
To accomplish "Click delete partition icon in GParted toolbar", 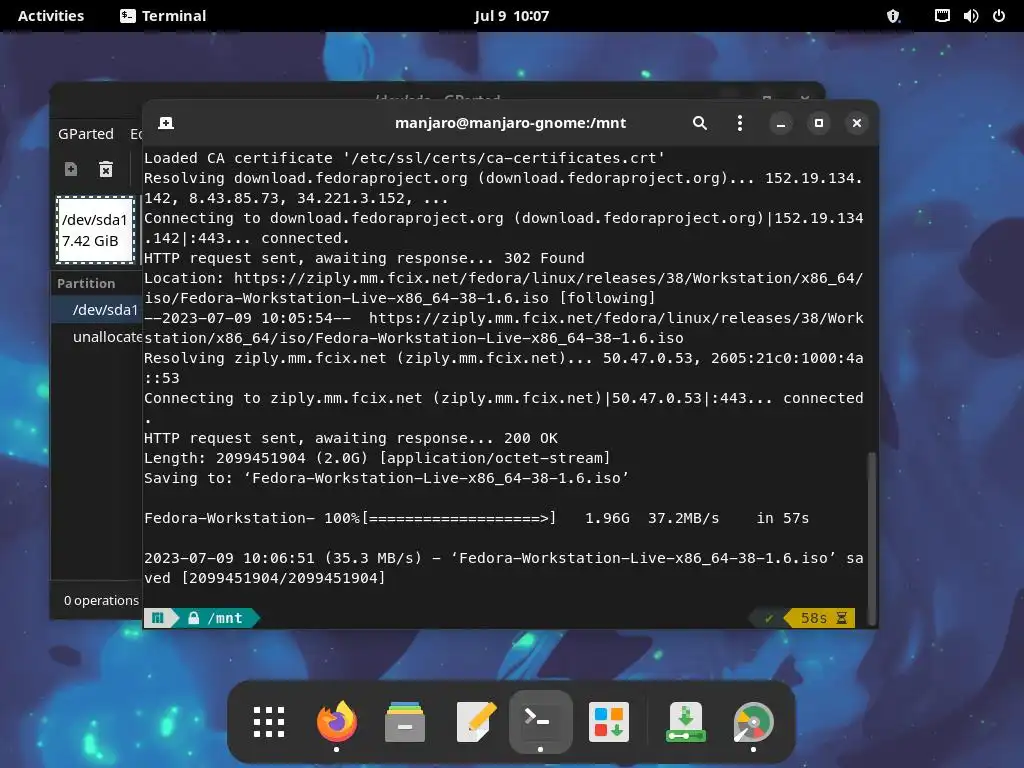I will click(x=106, y=169).
